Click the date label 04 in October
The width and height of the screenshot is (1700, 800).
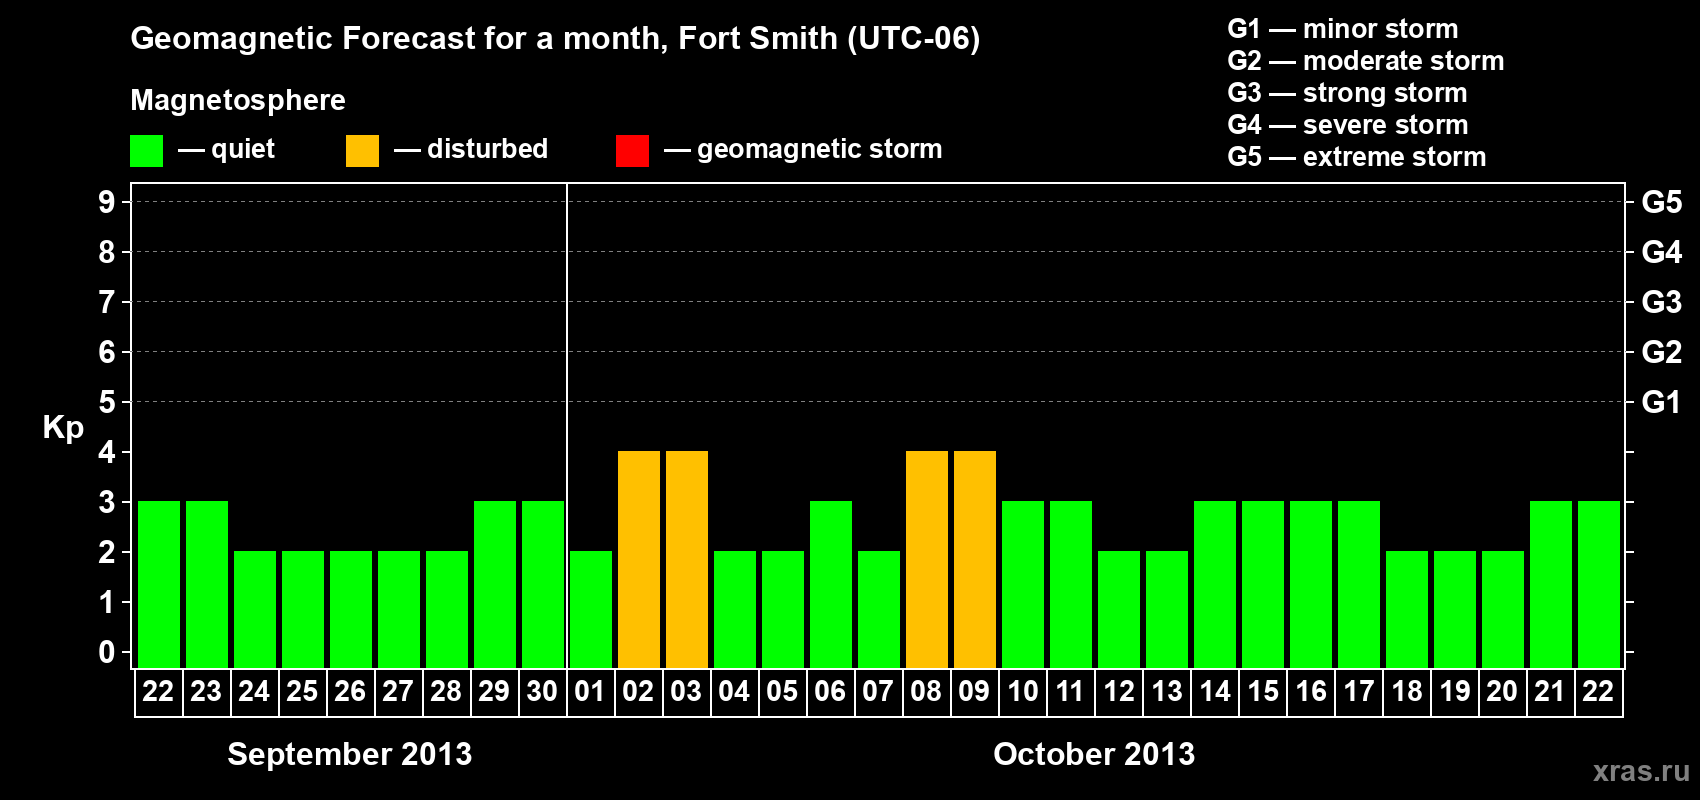click(734, 691)
